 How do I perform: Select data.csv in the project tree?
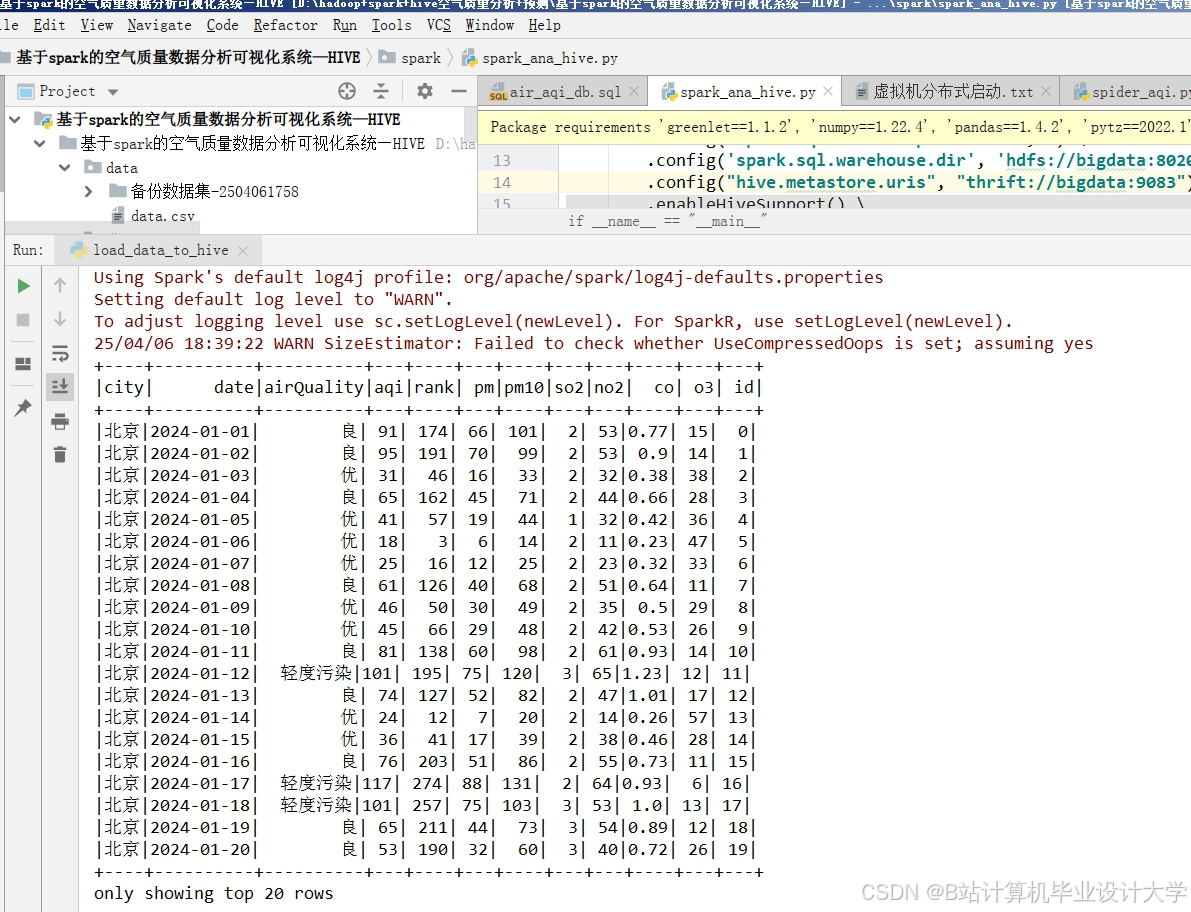(x=163, y=216)
